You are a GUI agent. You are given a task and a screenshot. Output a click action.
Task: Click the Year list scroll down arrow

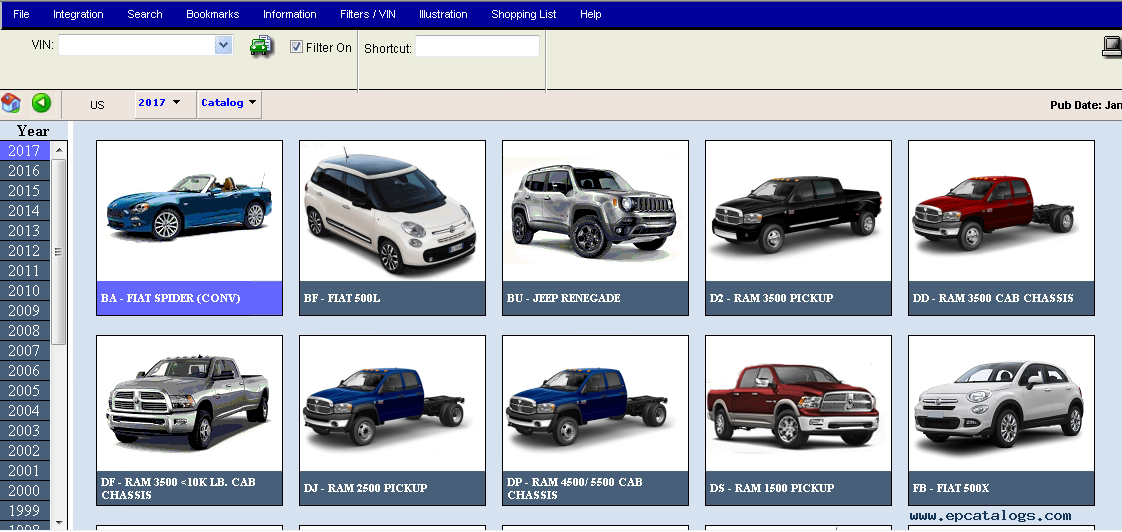pyautogui.click(x=59, y=523)
